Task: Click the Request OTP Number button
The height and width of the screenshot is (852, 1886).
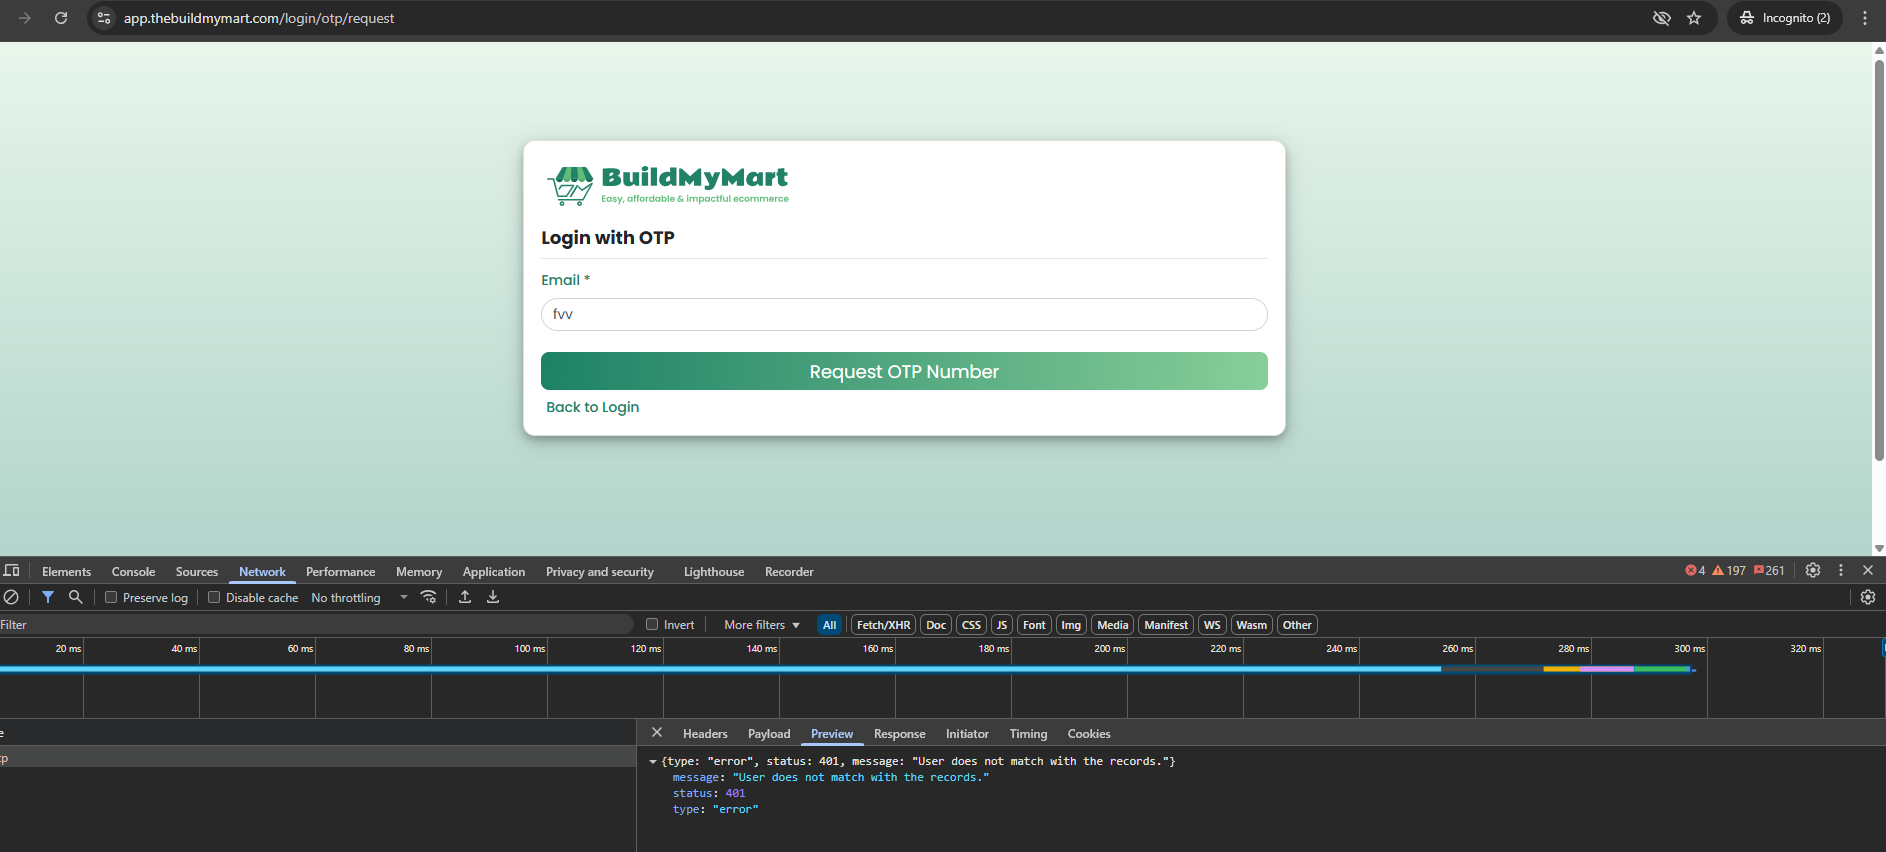Action: 904,371
